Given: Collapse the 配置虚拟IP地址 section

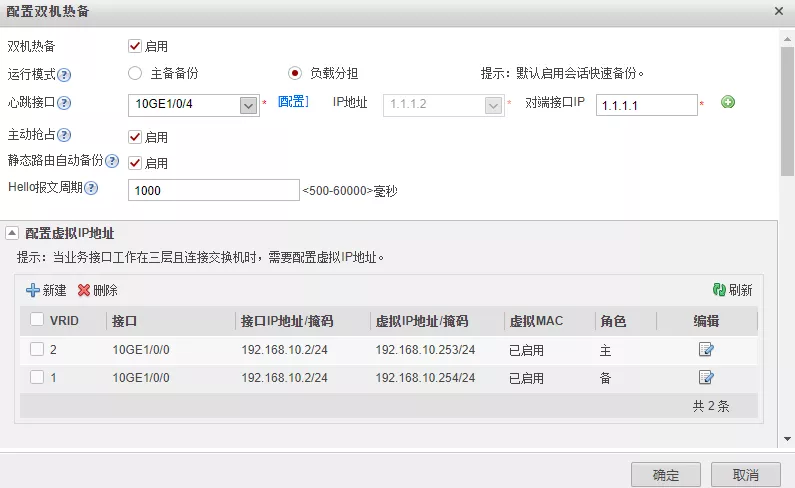Looking at the screenshot, I should point(12,233).
